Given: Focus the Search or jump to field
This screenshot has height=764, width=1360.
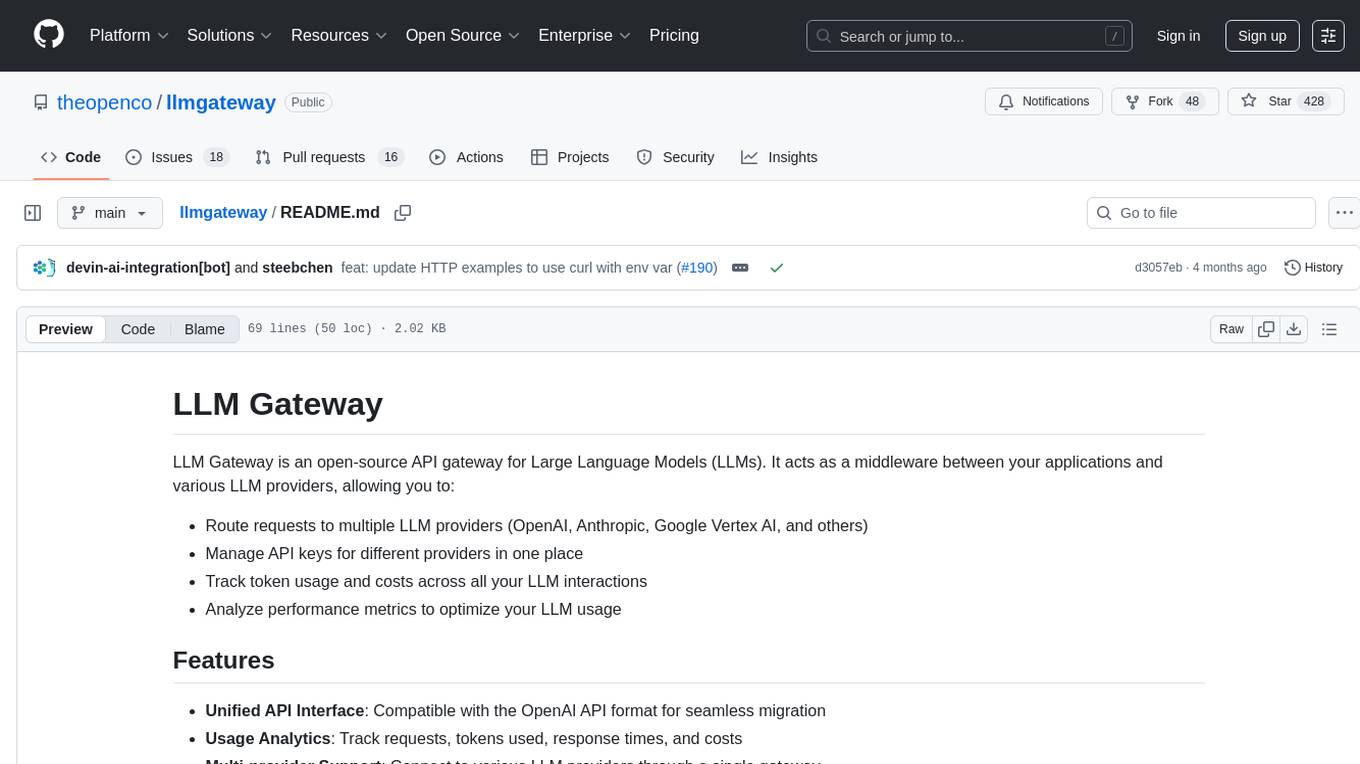Looking at the screenshot, I should pyautogui.click(x=969, y=36).
